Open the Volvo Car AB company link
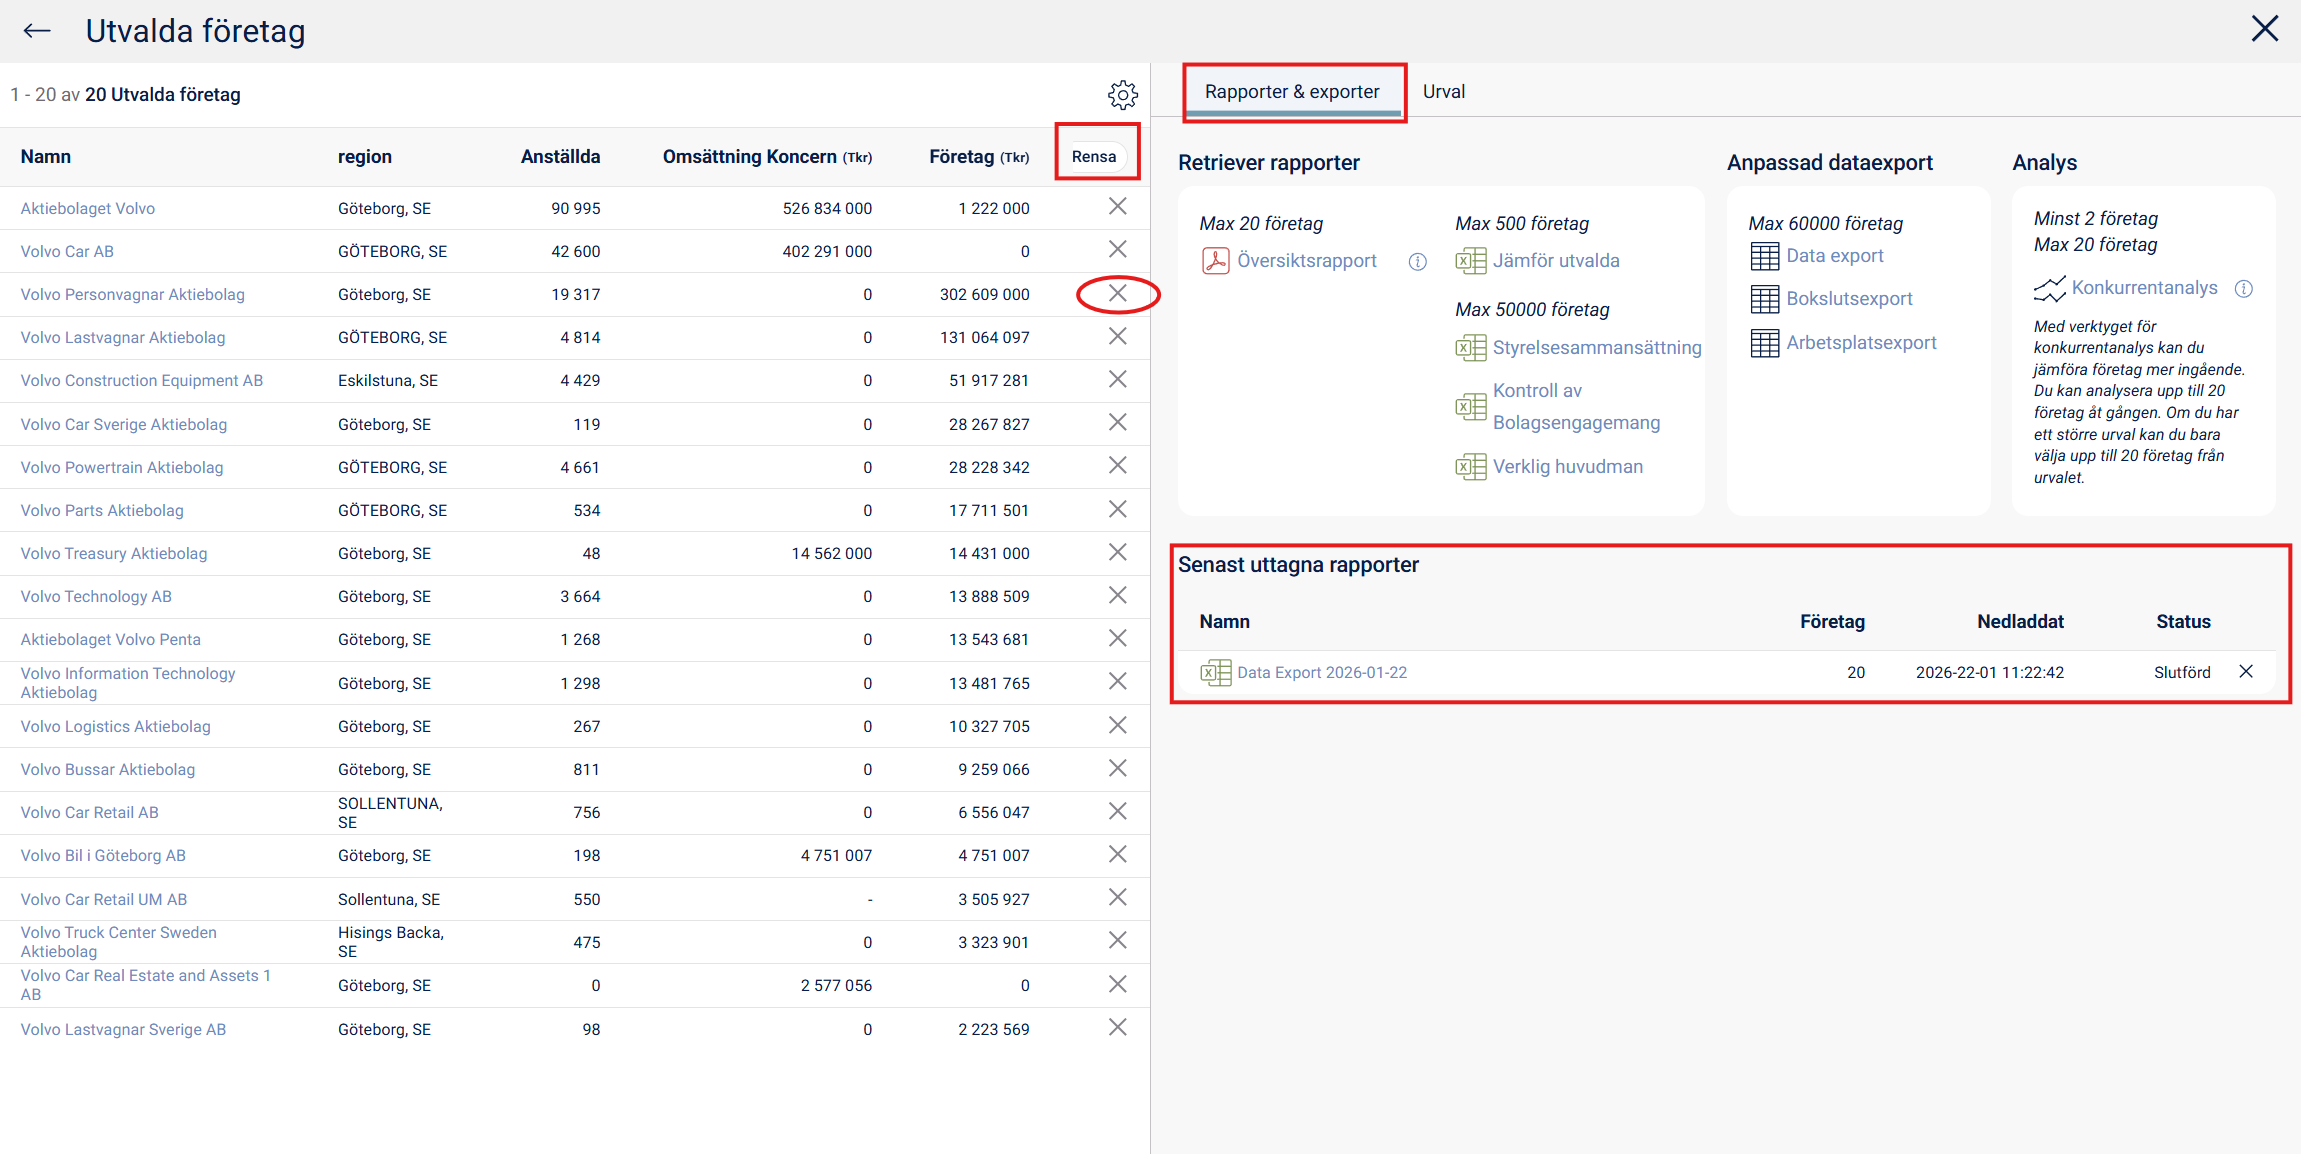The width and height of the screenshot is (2301, 1154). pyautogui.click(x=67, y=251)
